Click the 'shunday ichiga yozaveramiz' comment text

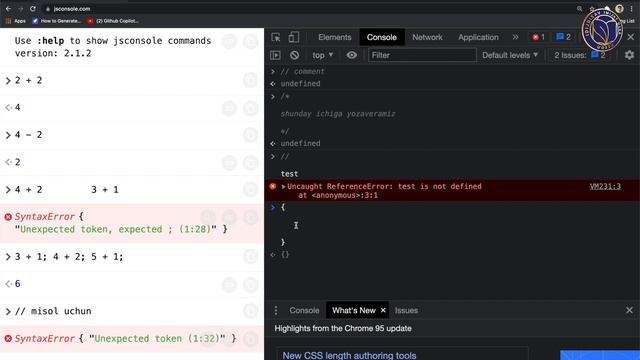(338, 114)
